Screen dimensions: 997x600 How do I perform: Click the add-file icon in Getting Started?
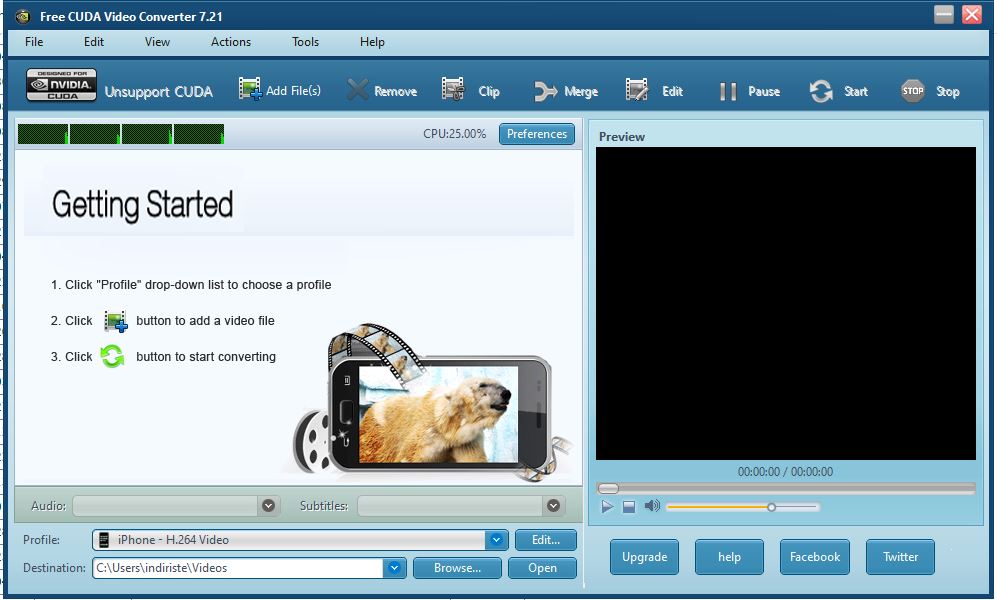pyautogui.click(x=115, y=321)
